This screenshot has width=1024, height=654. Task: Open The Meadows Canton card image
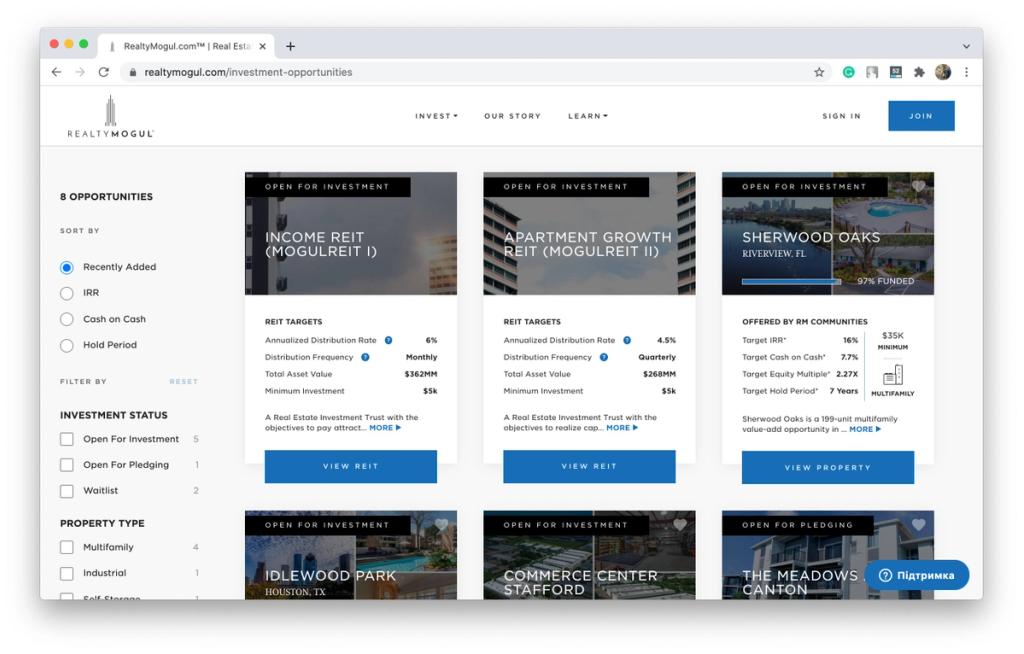click(827, 555)
